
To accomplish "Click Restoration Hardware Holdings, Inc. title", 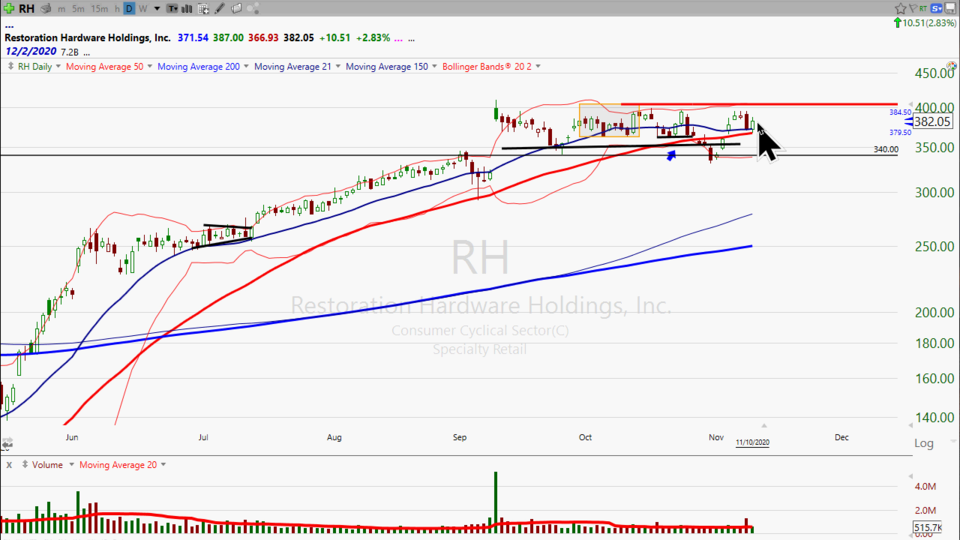I will tap(88, 38).
